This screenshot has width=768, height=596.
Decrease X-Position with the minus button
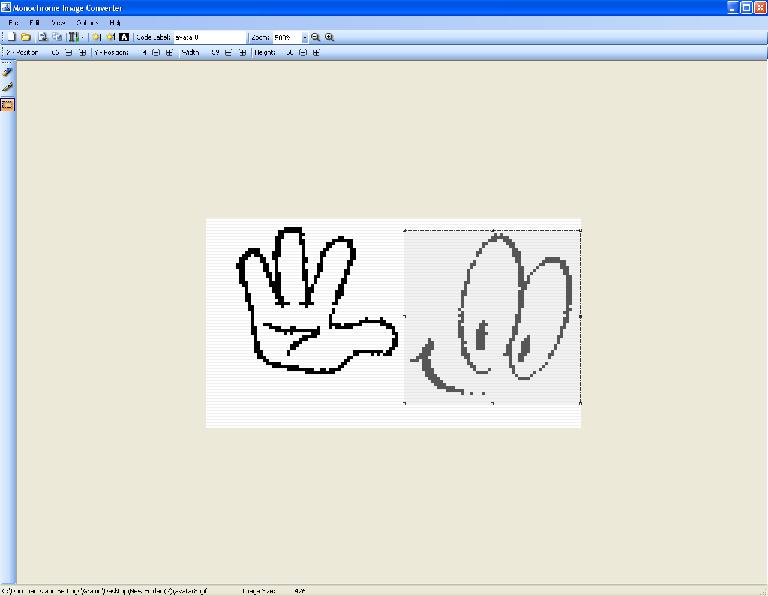[x=69, y=52]
